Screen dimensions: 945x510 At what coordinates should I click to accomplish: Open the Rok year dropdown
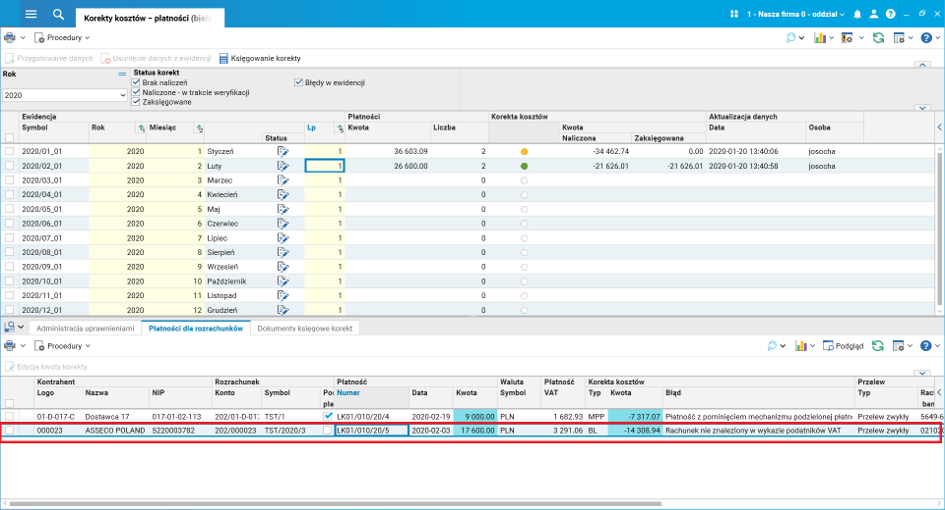[121, 96]
